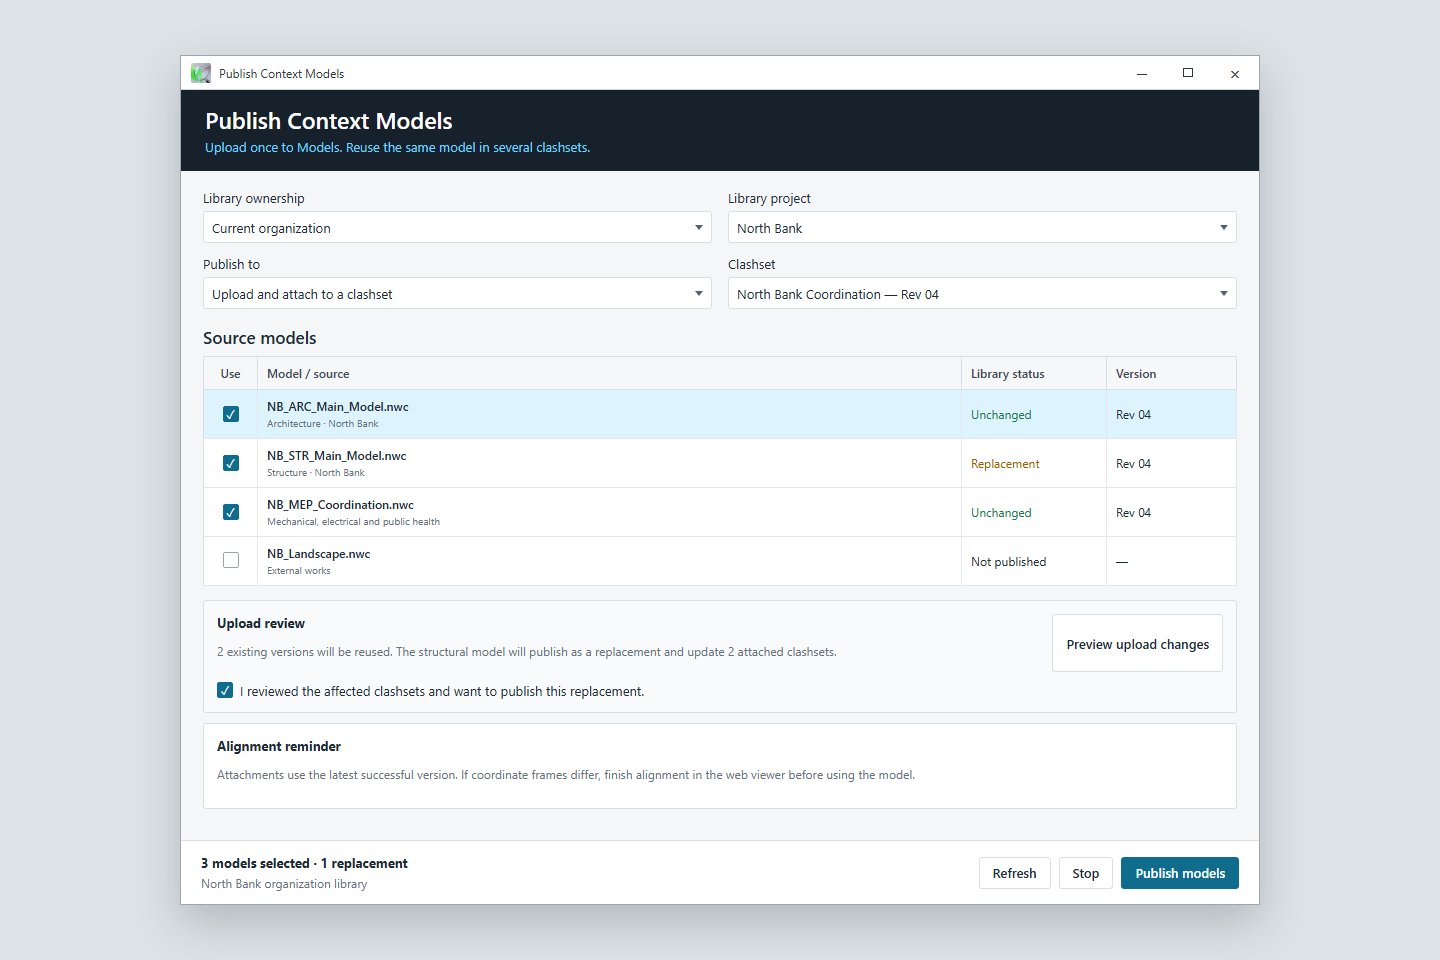
Task: Click the Publish models button
Action: point(1180,873)
